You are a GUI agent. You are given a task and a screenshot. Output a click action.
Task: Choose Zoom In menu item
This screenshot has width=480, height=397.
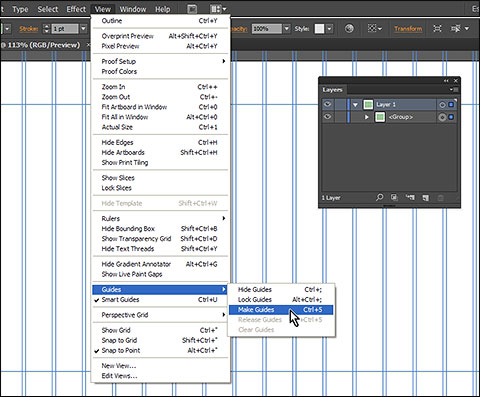[x=159, y=87]
